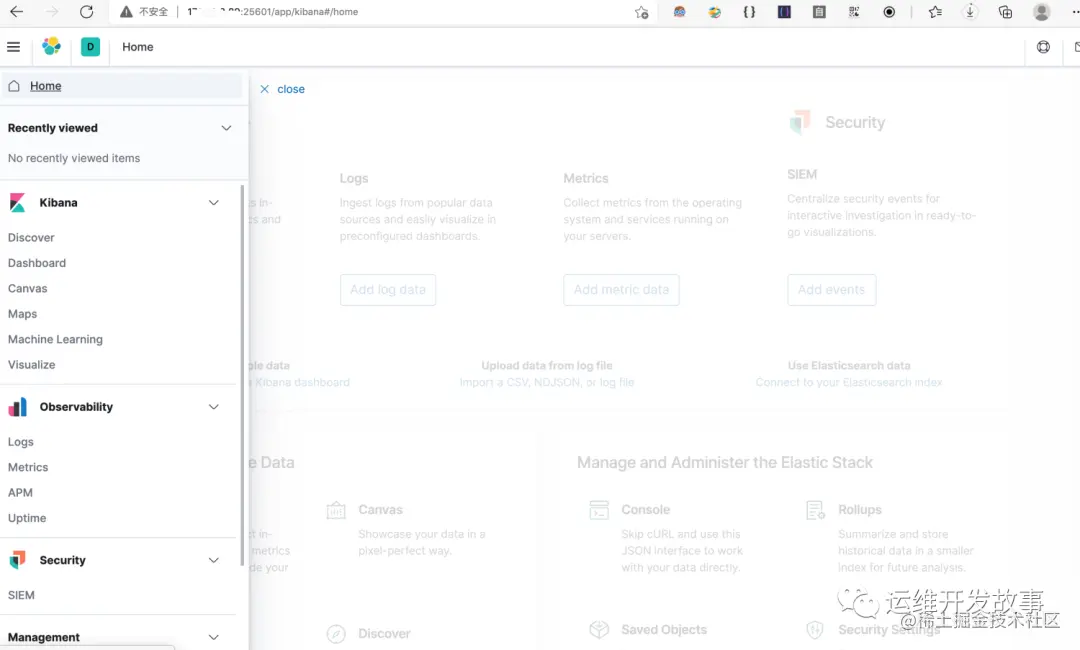Open the QR code extension icon
Screen dimensions: 1080x650
(x=854, y=12)
